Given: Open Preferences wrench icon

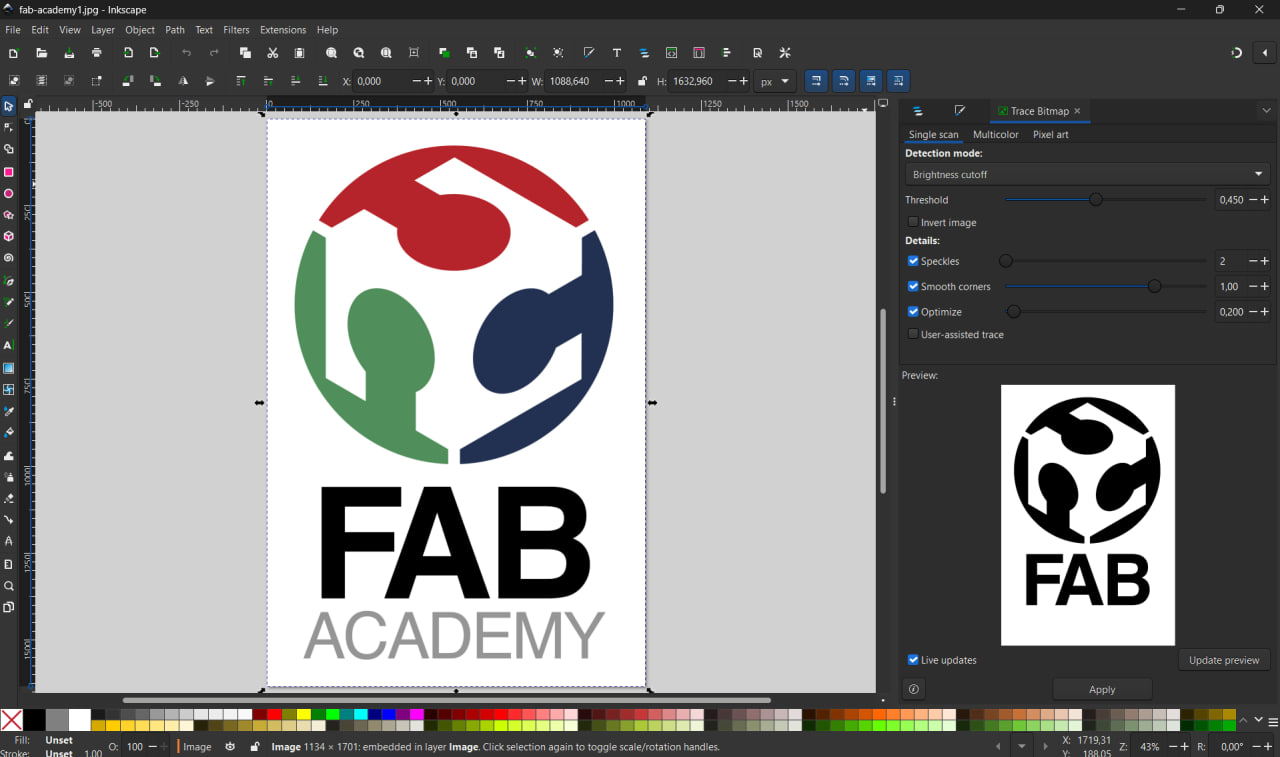Looking at the screenshot, I should [785, 53].
